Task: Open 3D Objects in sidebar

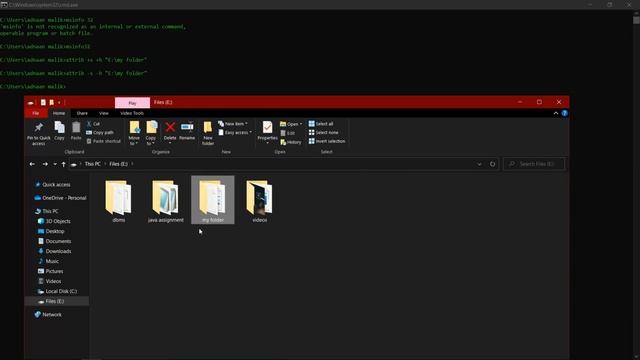Action: pos(54,221)
